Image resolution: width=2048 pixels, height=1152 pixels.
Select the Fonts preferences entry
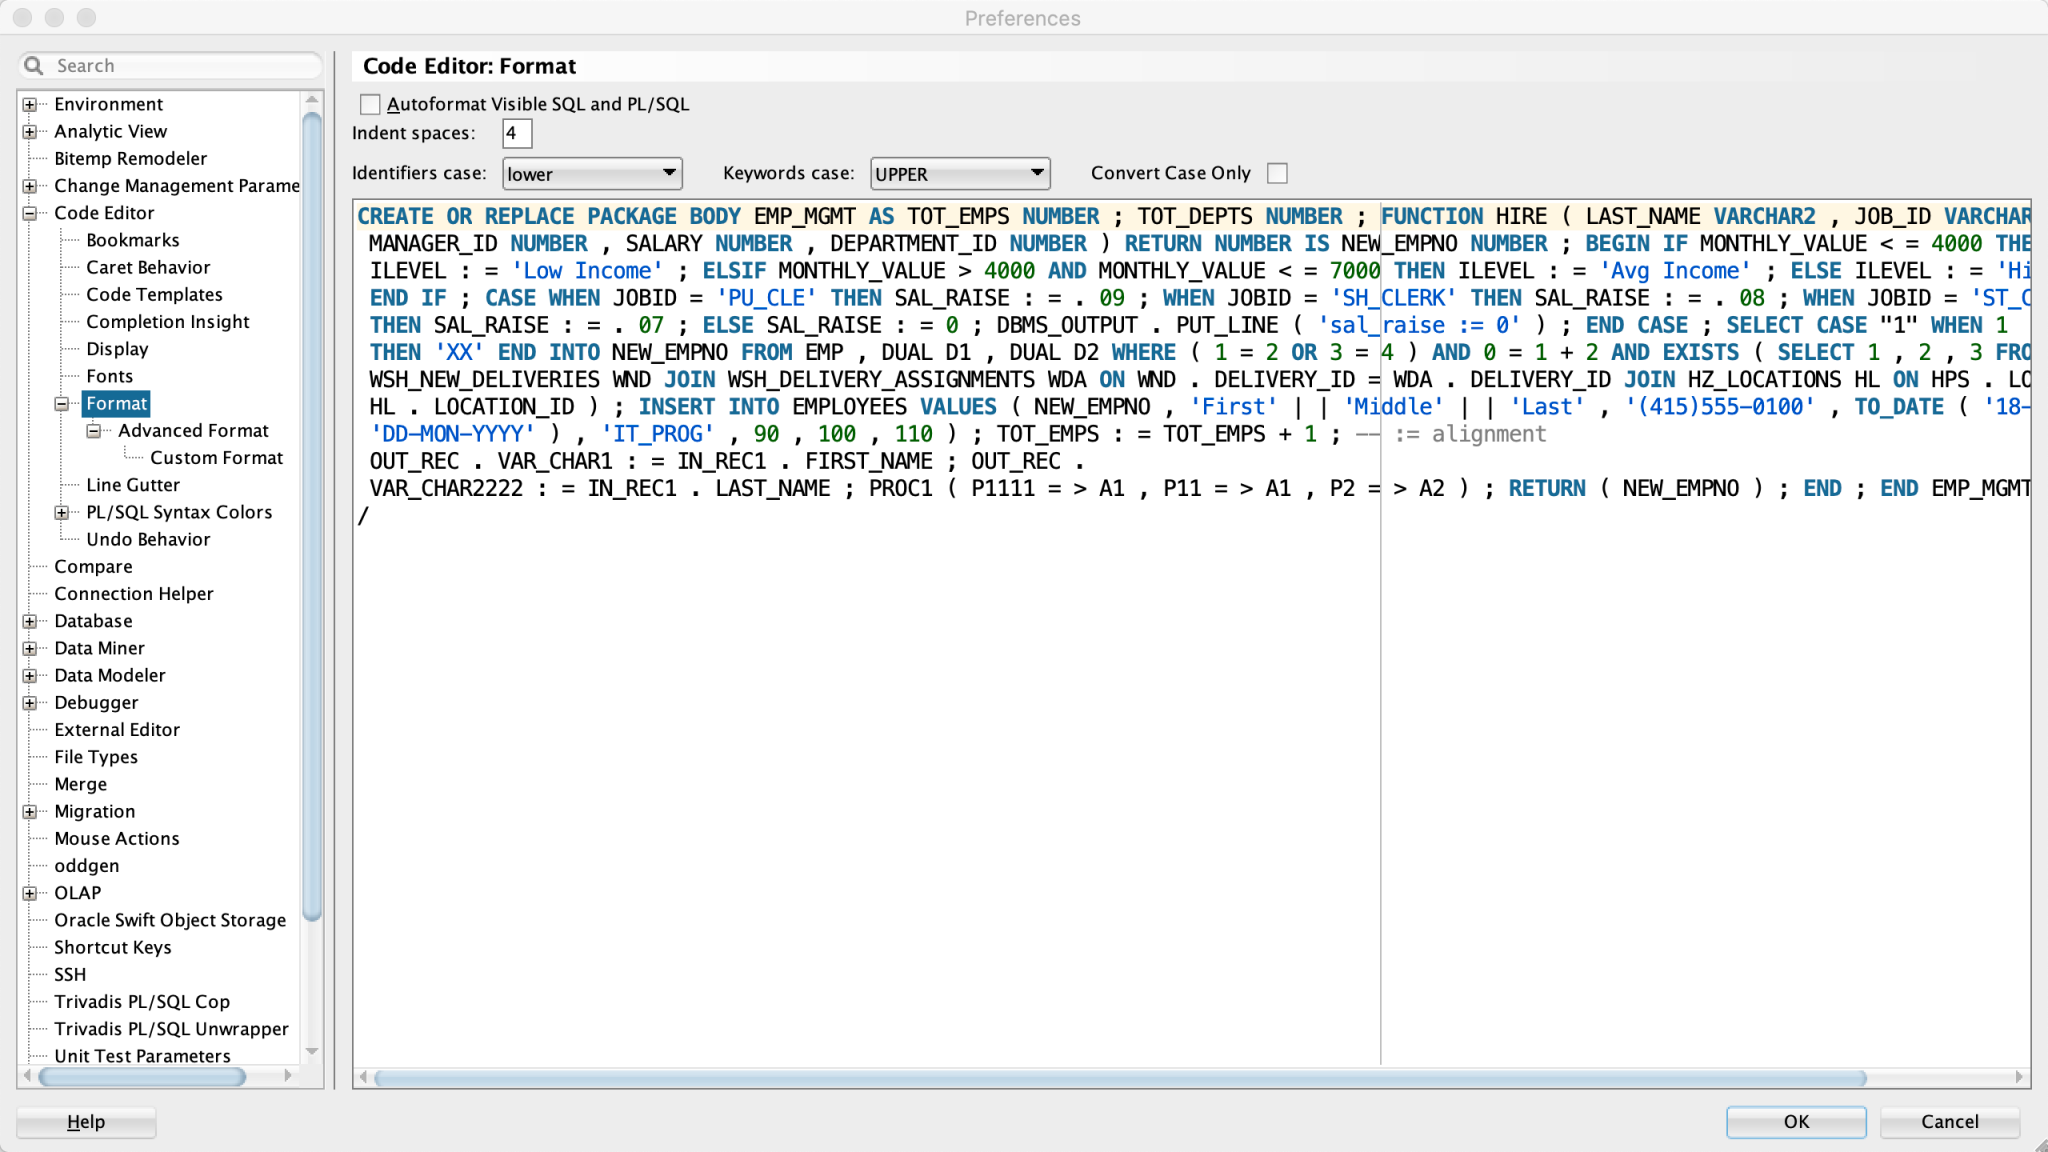tap(109, 375)
